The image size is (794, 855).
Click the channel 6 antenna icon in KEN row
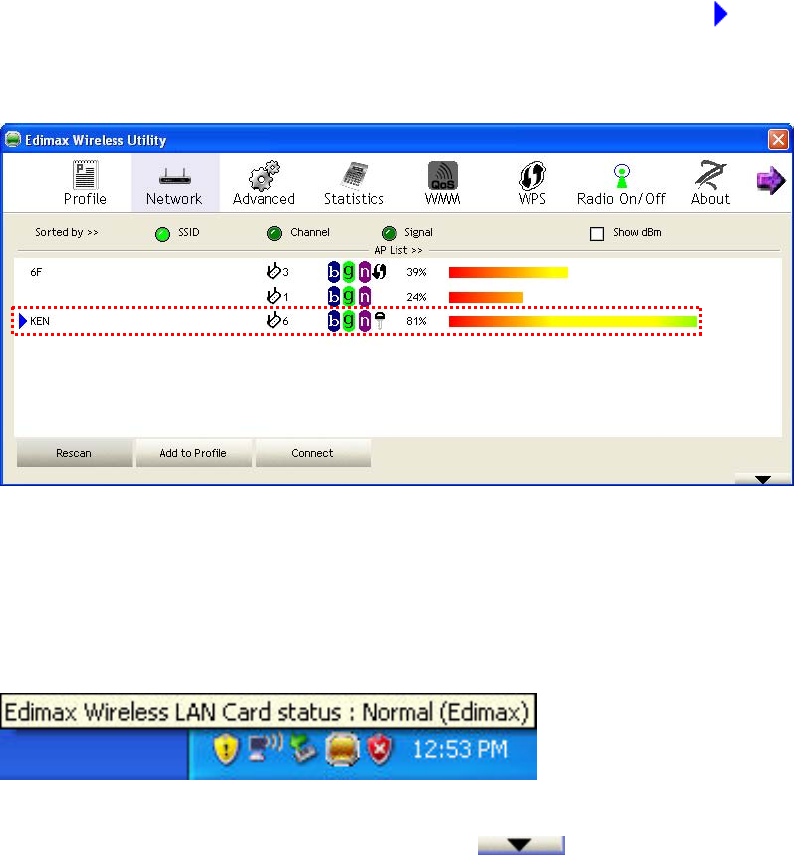pos(273,320)
